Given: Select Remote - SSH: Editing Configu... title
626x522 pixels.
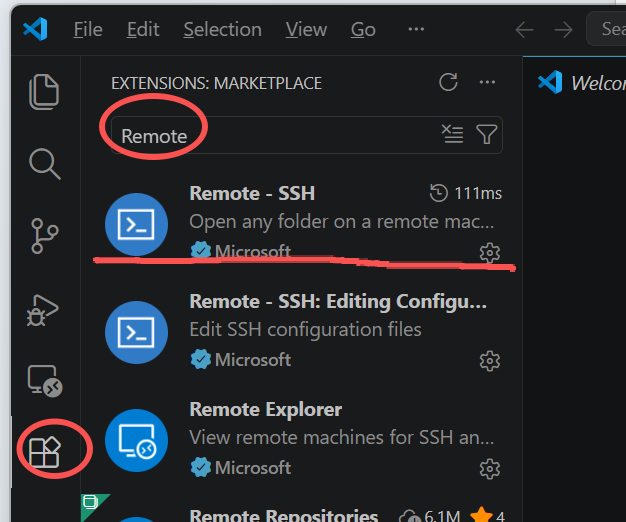Looking at the screenshot, I should [338, 302].
